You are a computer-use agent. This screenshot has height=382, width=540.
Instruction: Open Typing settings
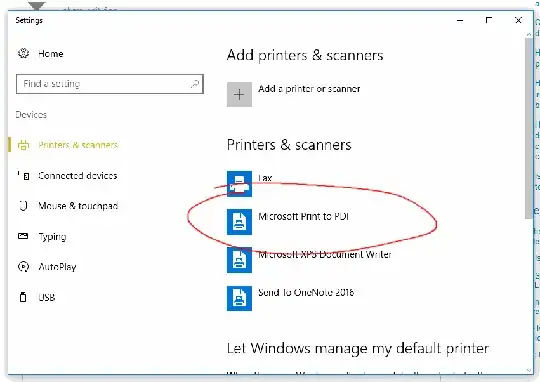tap(52, 237)
